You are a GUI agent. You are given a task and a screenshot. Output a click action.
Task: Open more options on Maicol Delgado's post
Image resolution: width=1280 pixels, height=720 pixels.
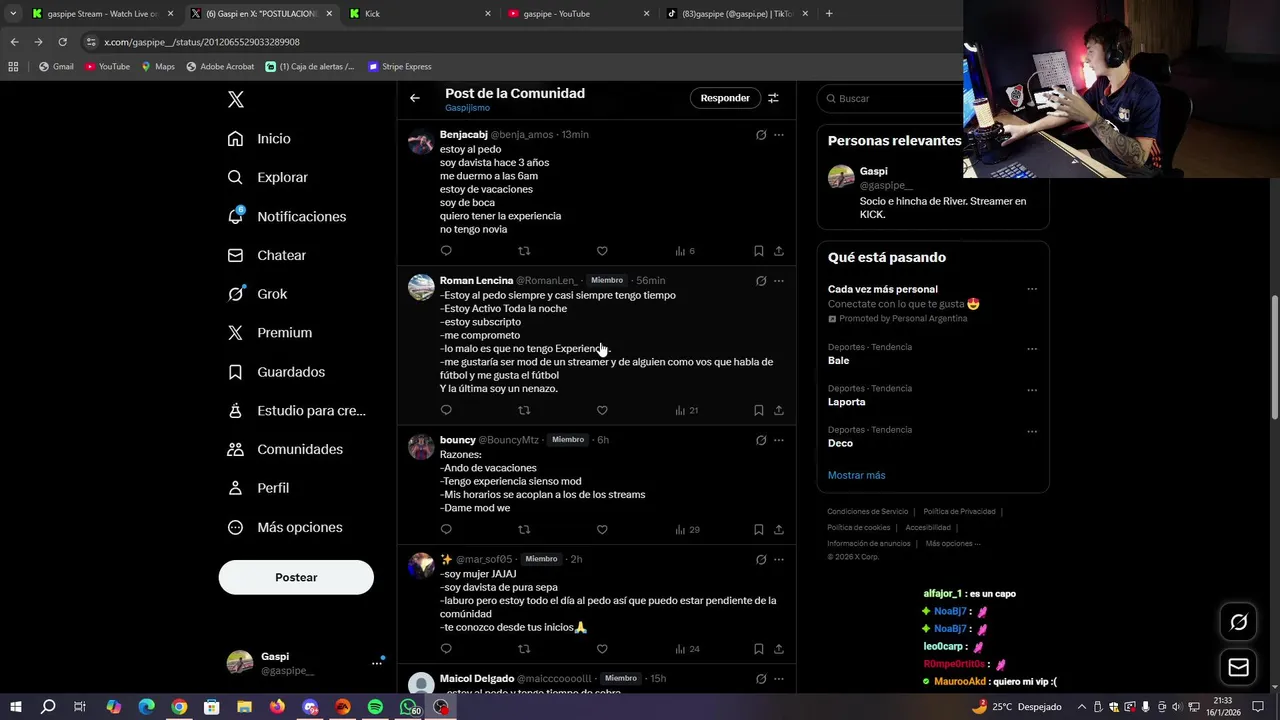coord(779,679)
